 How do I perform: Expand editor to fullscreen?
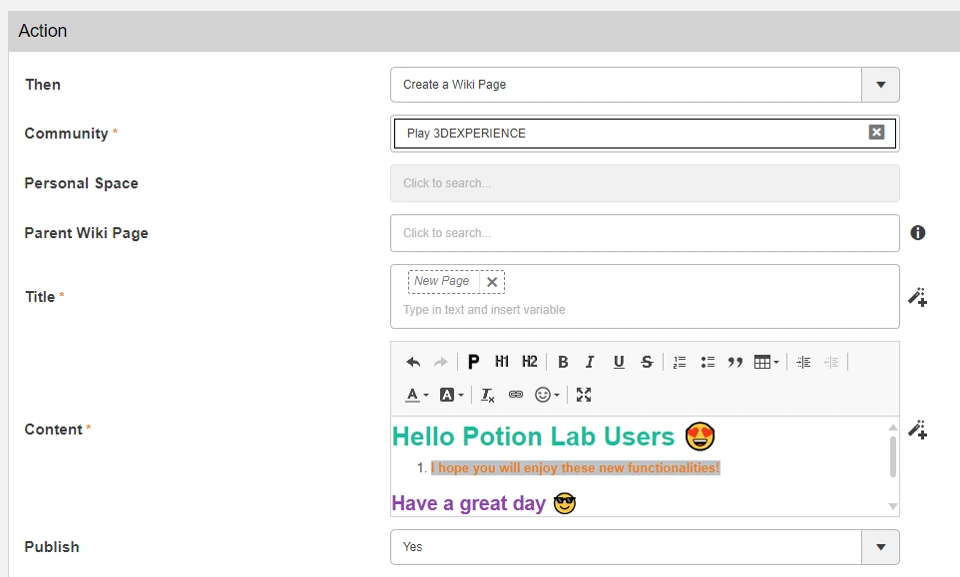point(584,395)
